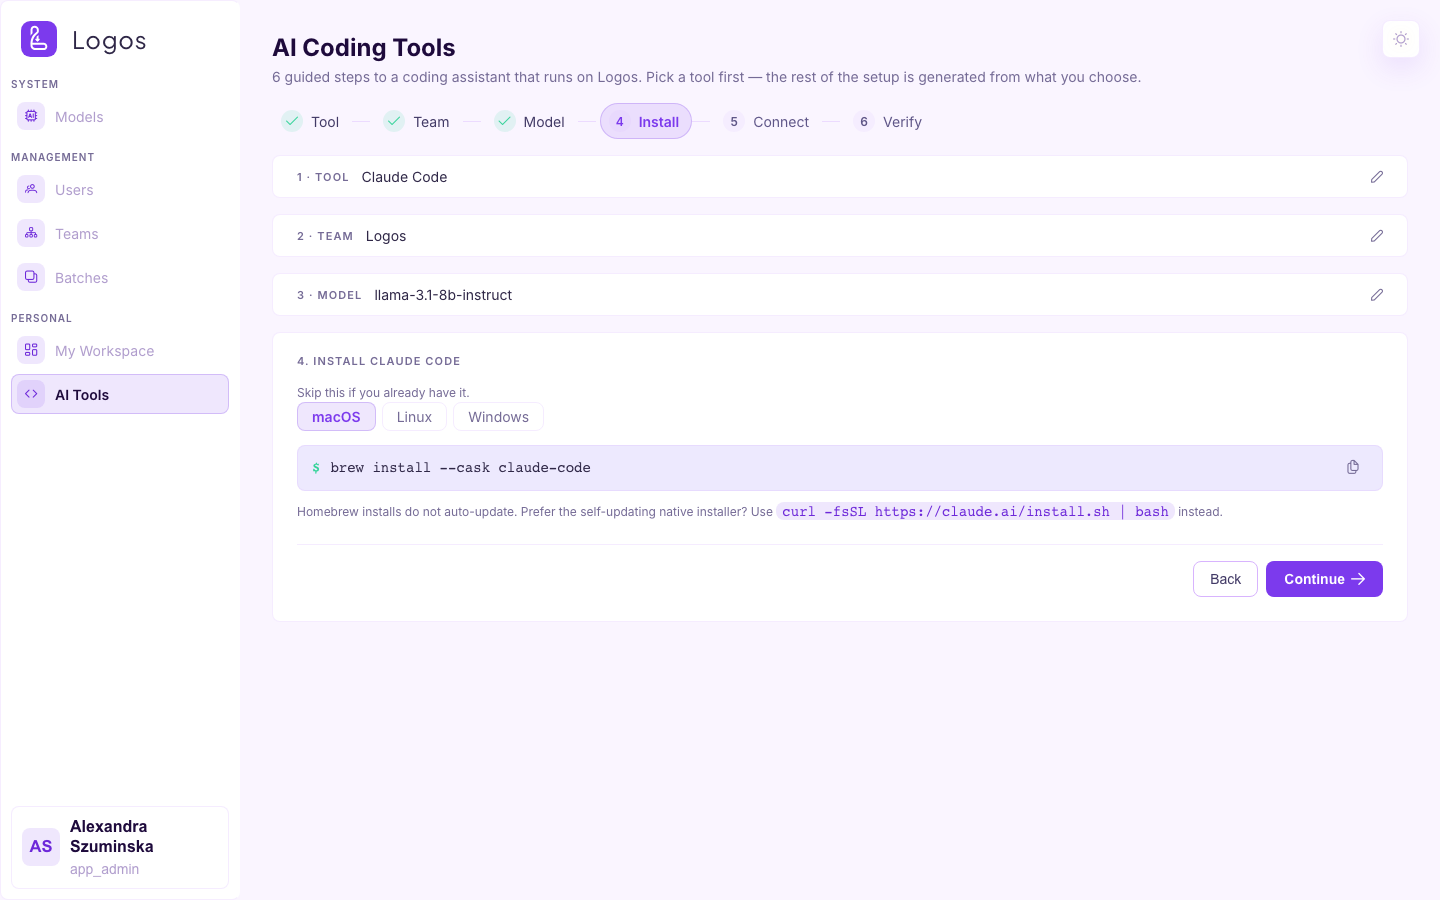
Task: Click the AI Coding Tools heading
Action: (x=364, y=47)
